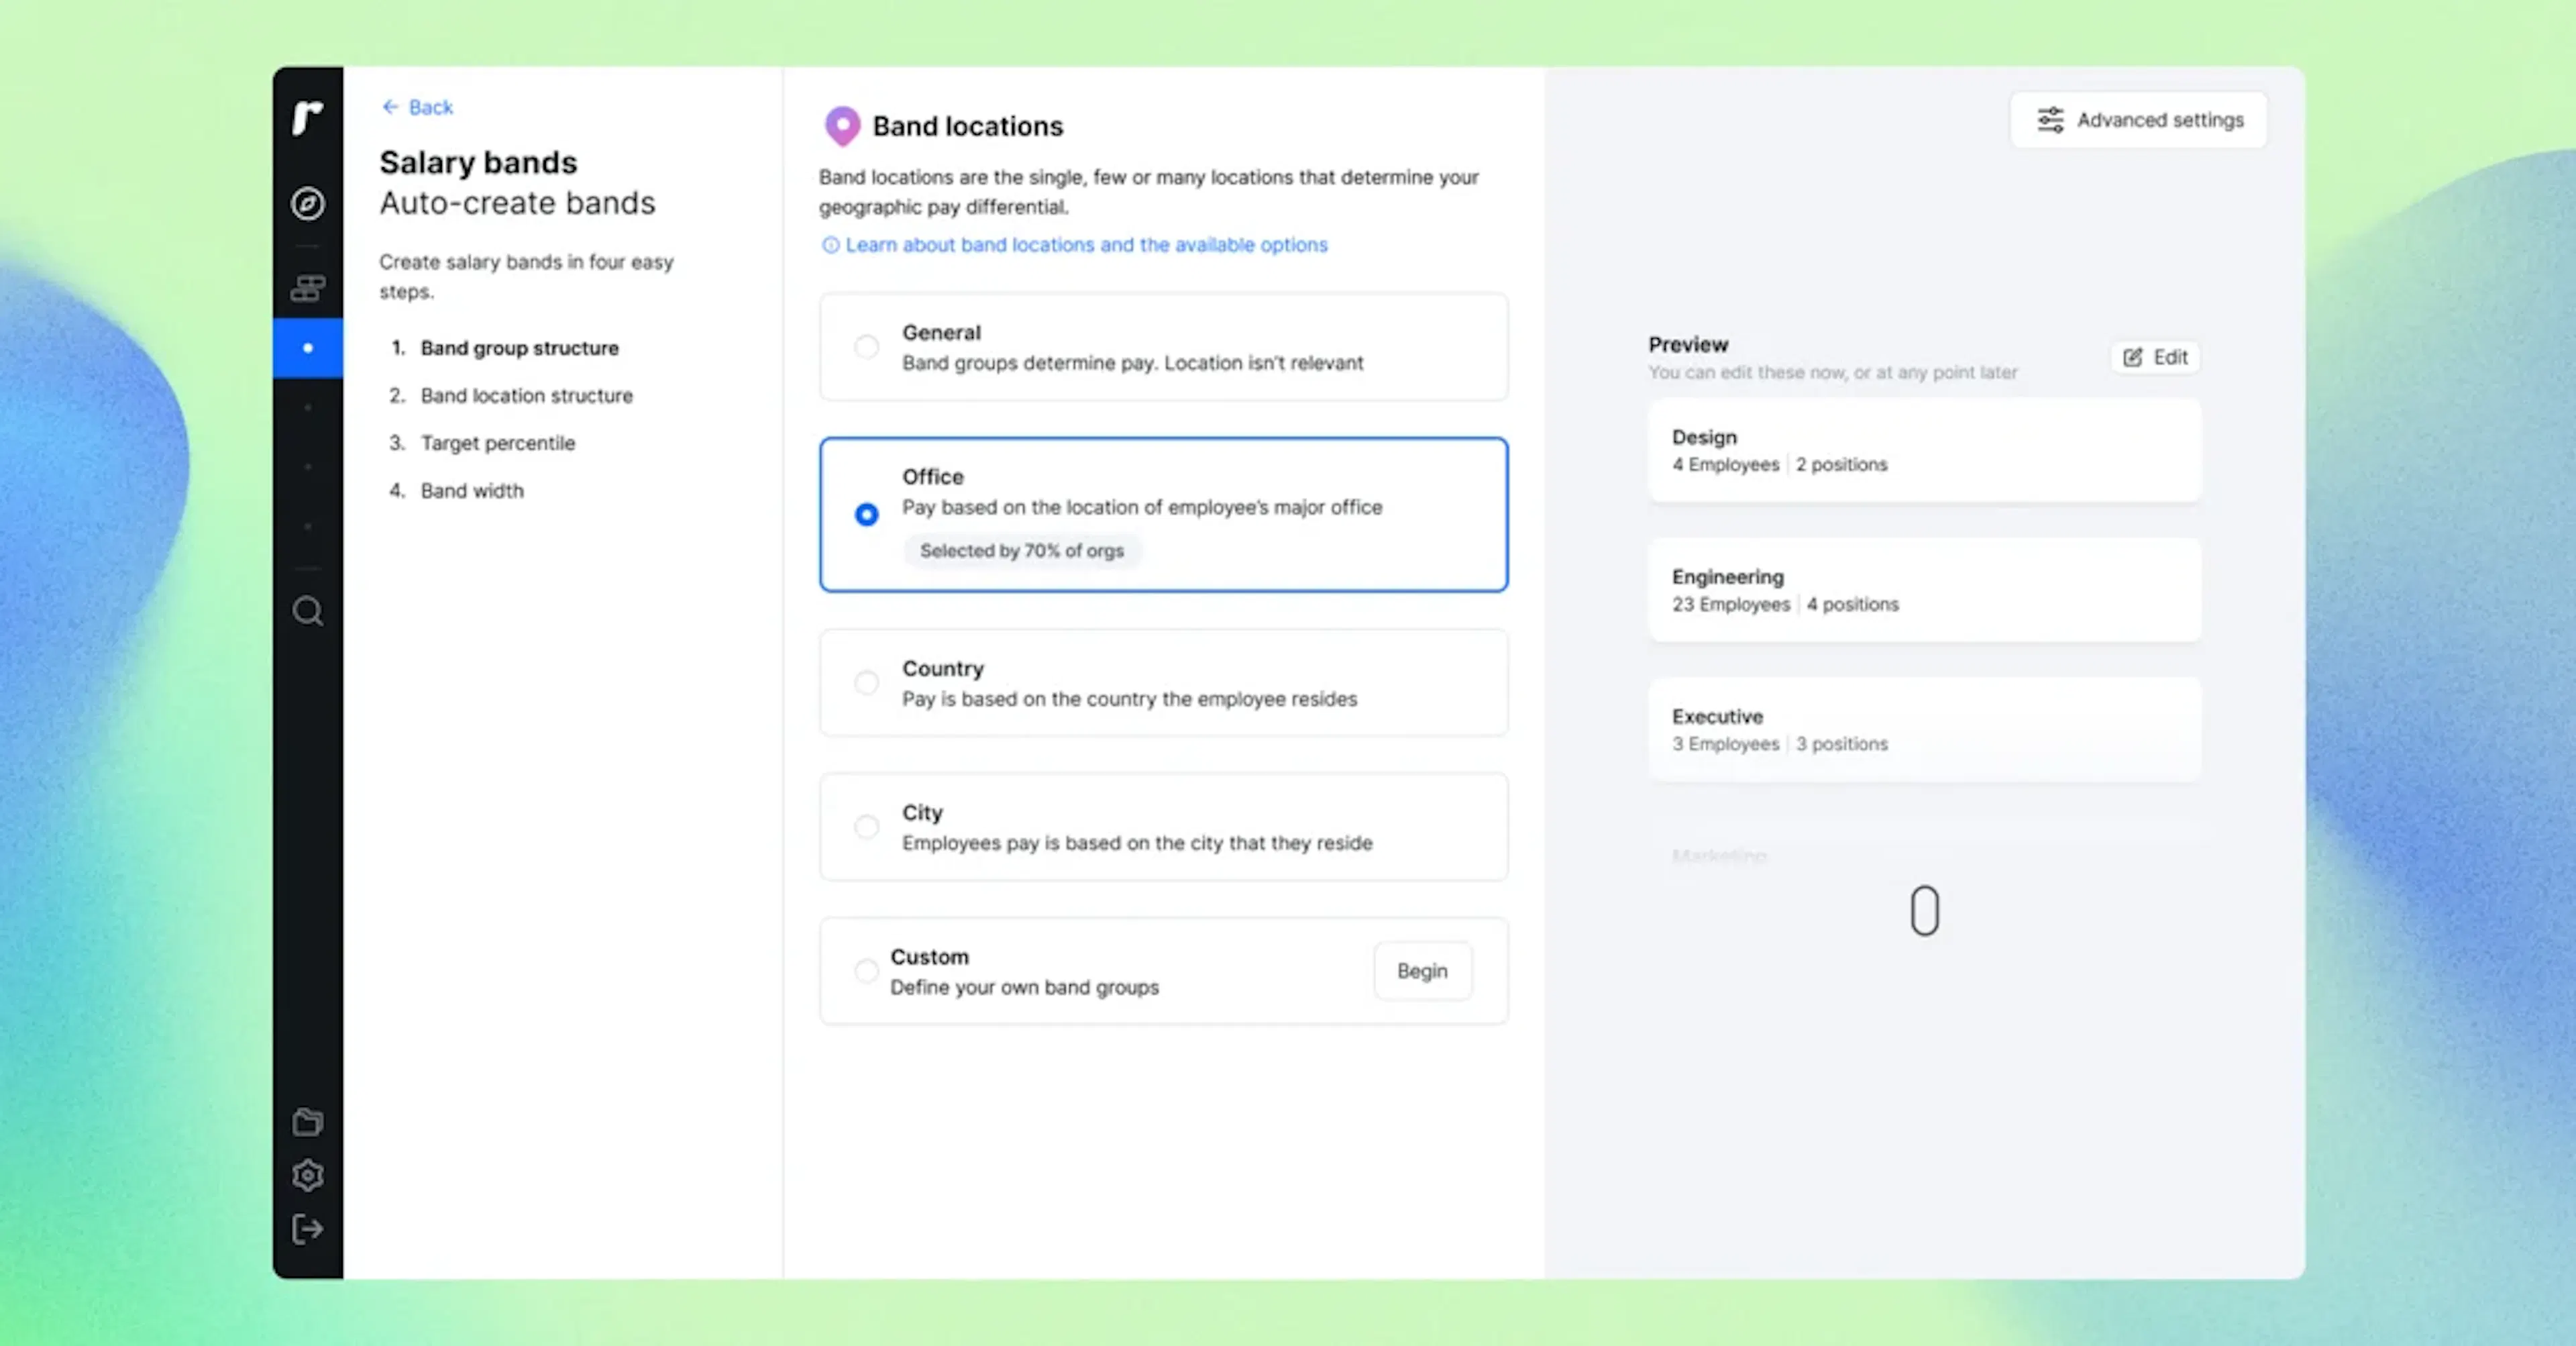Select the Office radio option
This screenshot has width=2576, height=1346.
[866, 514]
